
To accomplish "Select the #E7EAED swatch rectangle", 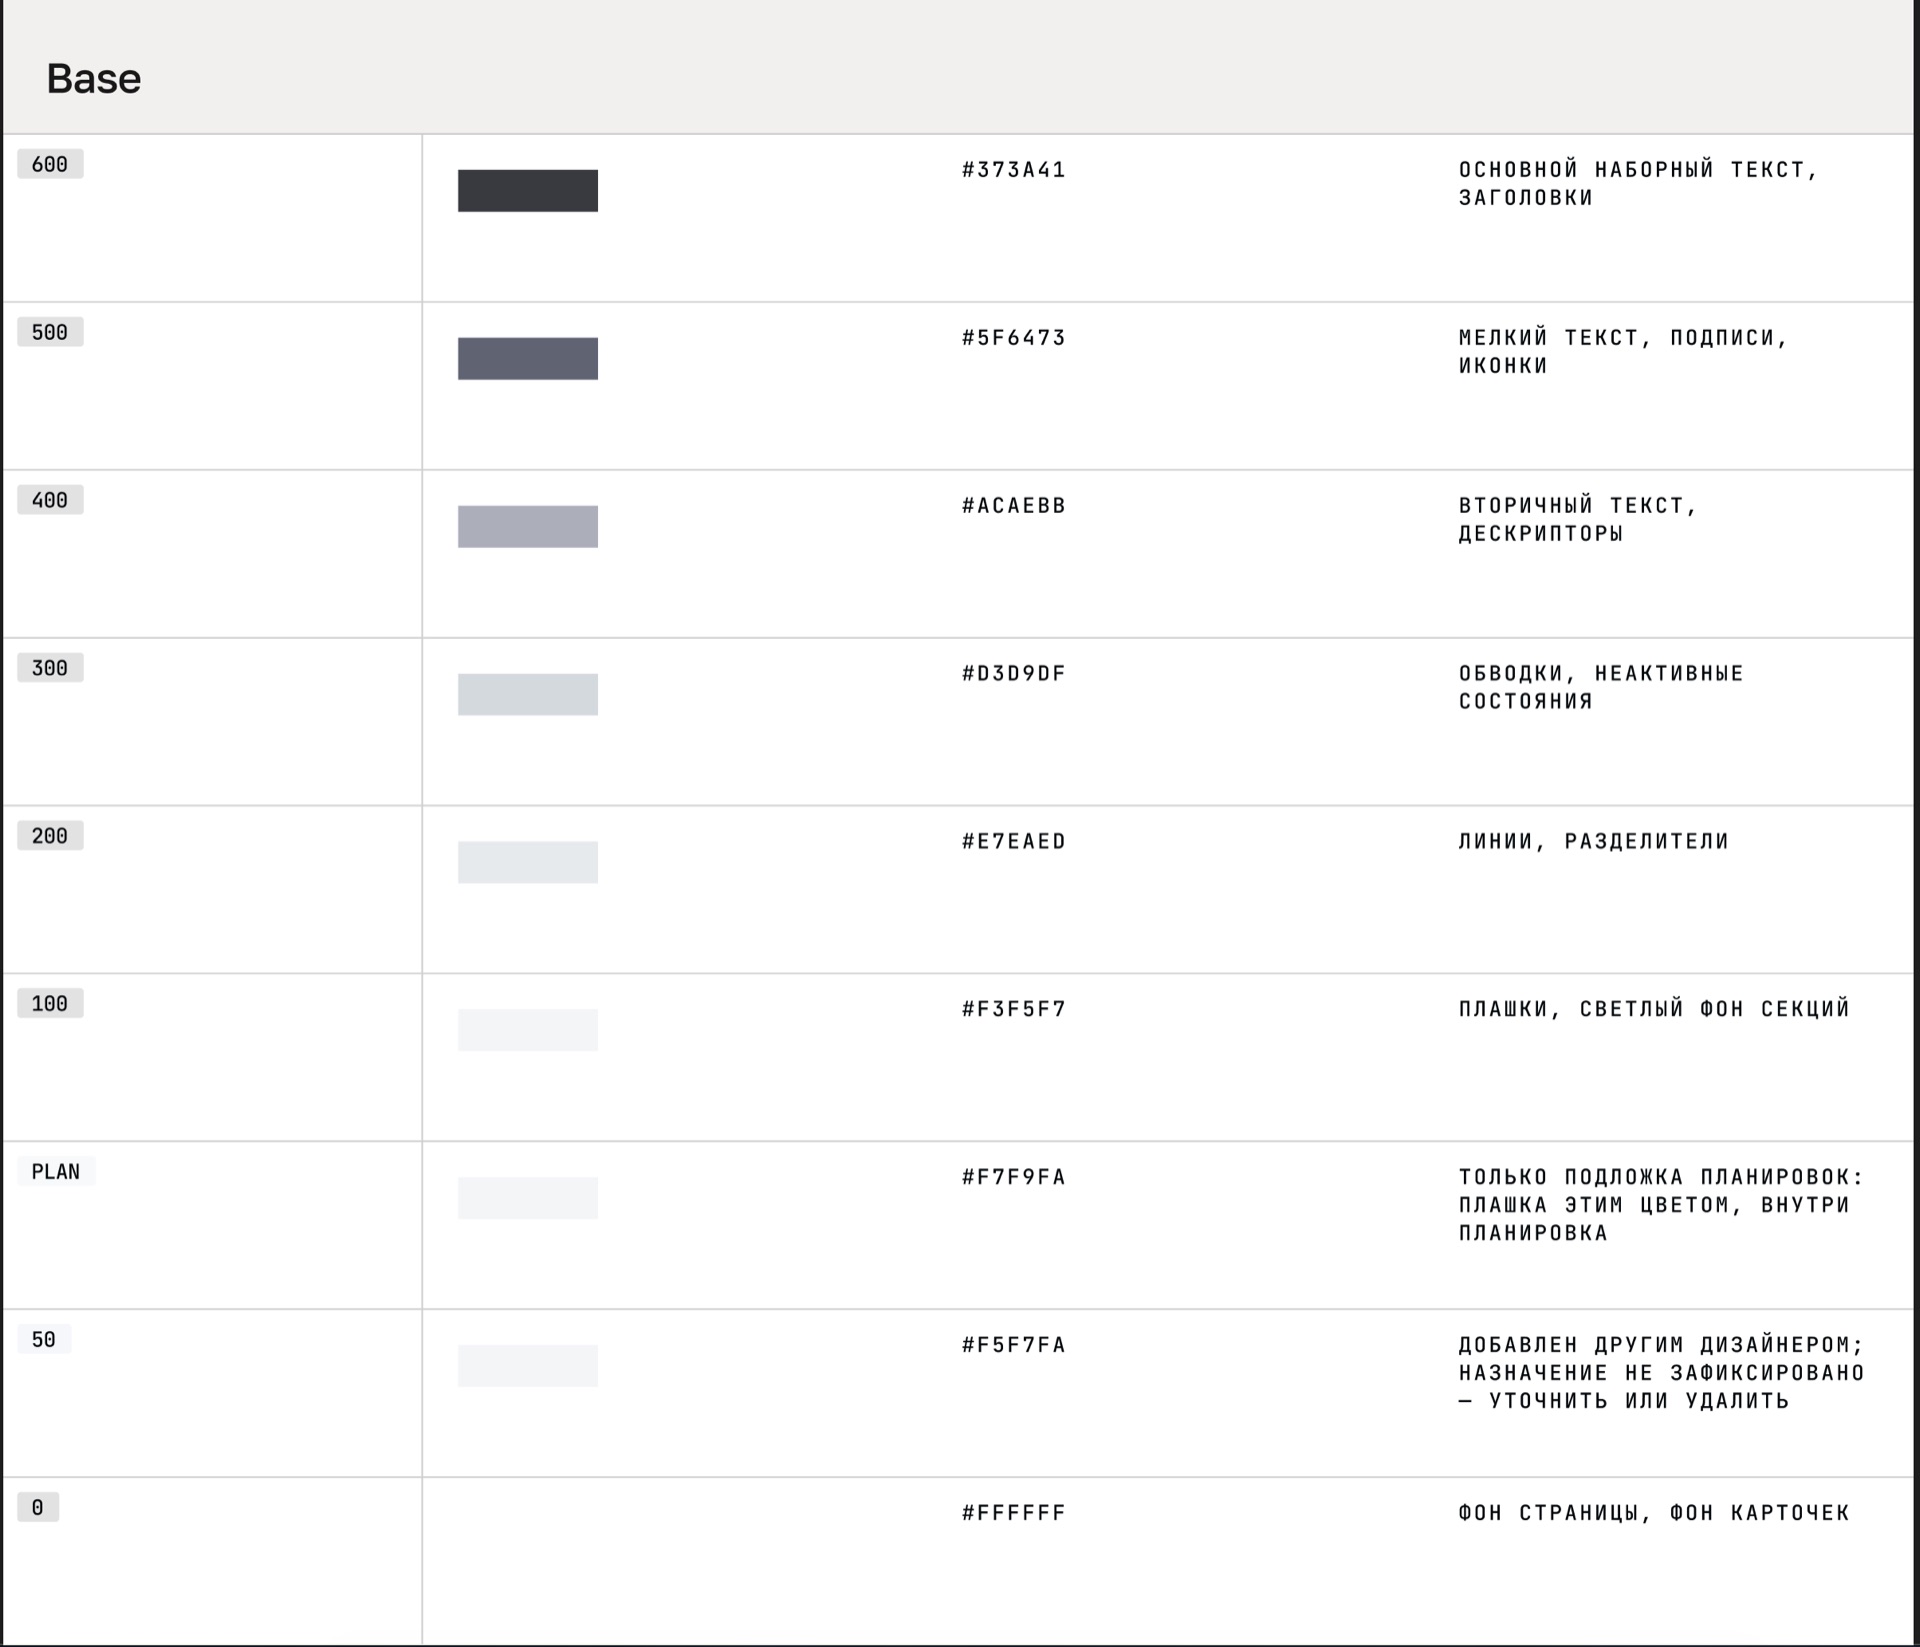I will click(x=528, y=862).
